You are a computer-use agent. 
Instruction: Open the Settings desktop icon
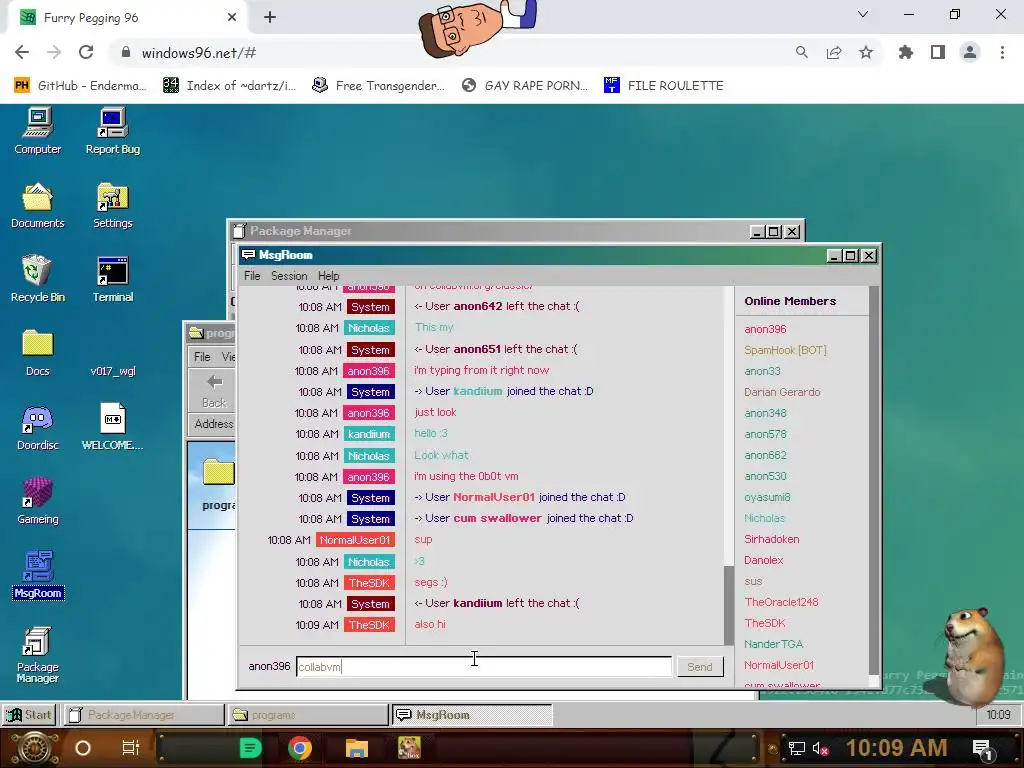pos(112,205)
